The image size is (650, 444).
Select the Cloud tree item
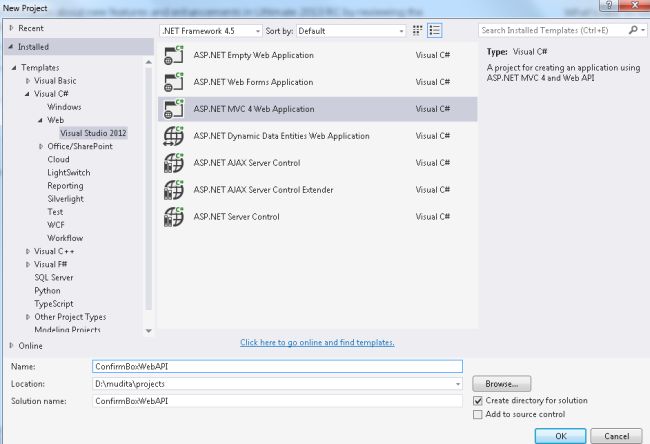(x=58, y=159)
